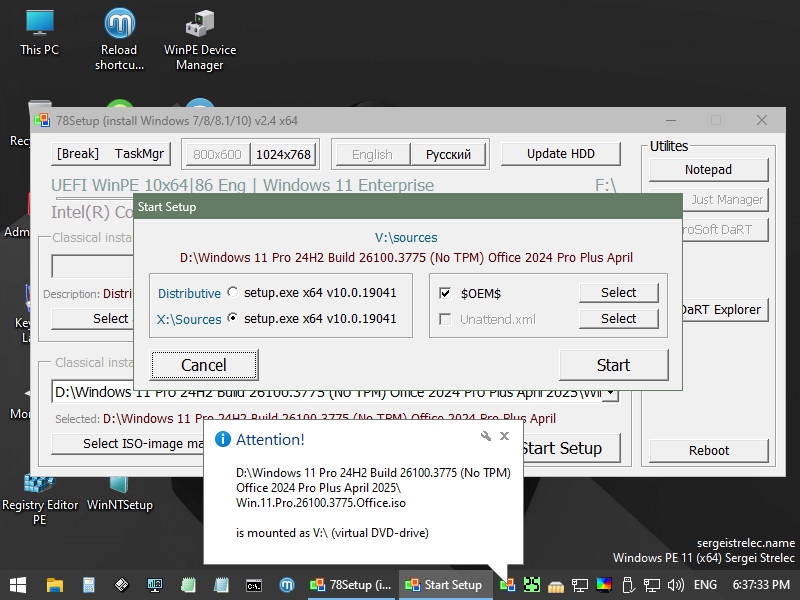Screen dimensions: 800x600
Task: Expand the ISO image path dropdown
Action: tap(610, 393)
